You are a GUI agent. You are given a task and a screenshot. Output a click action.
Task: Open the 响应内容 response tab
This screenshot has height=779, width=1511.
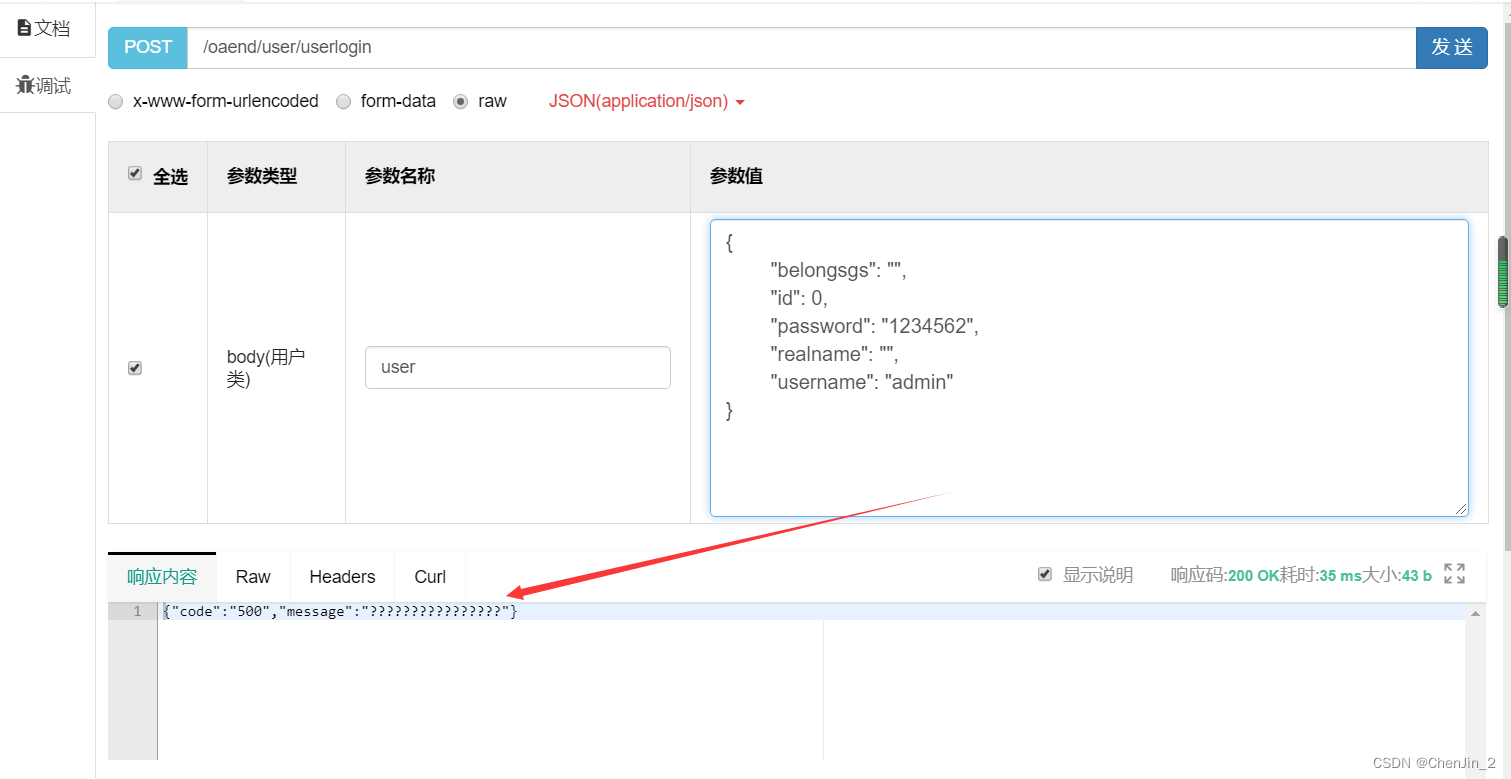click(x=162, y=577)
